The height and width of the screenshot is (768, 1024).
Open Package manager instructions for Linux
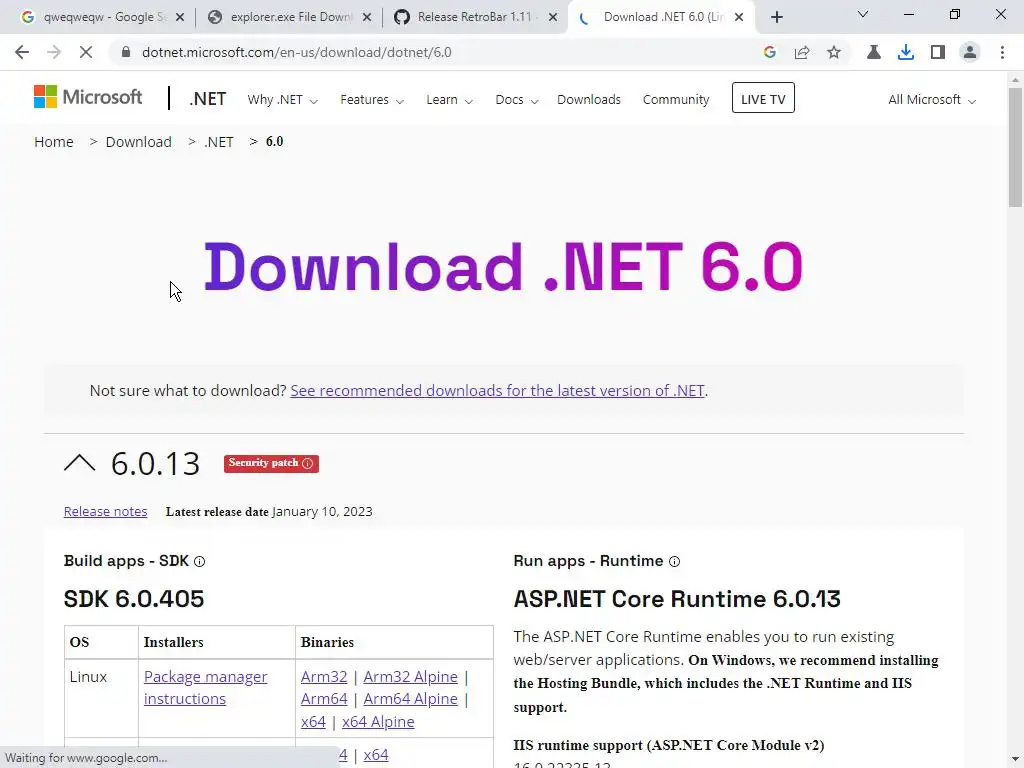[x=205, y=688]
